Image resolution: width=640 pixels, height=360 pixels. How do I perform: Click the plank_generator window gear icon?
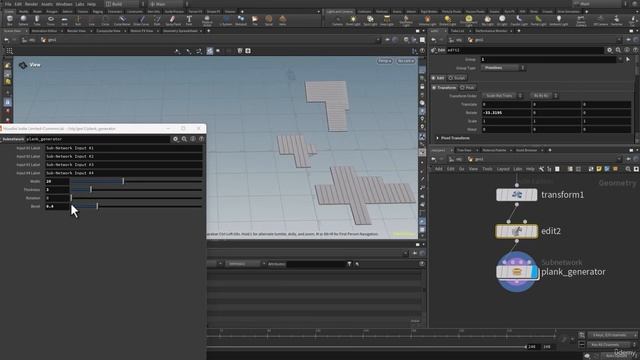click(176, 139)
